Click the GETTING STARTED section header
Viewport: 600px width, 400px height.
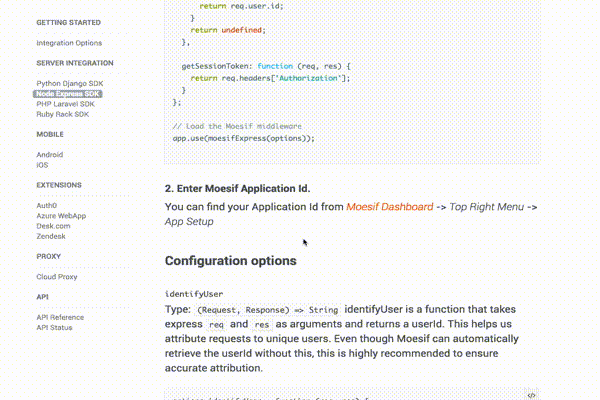tap(68, 23)
